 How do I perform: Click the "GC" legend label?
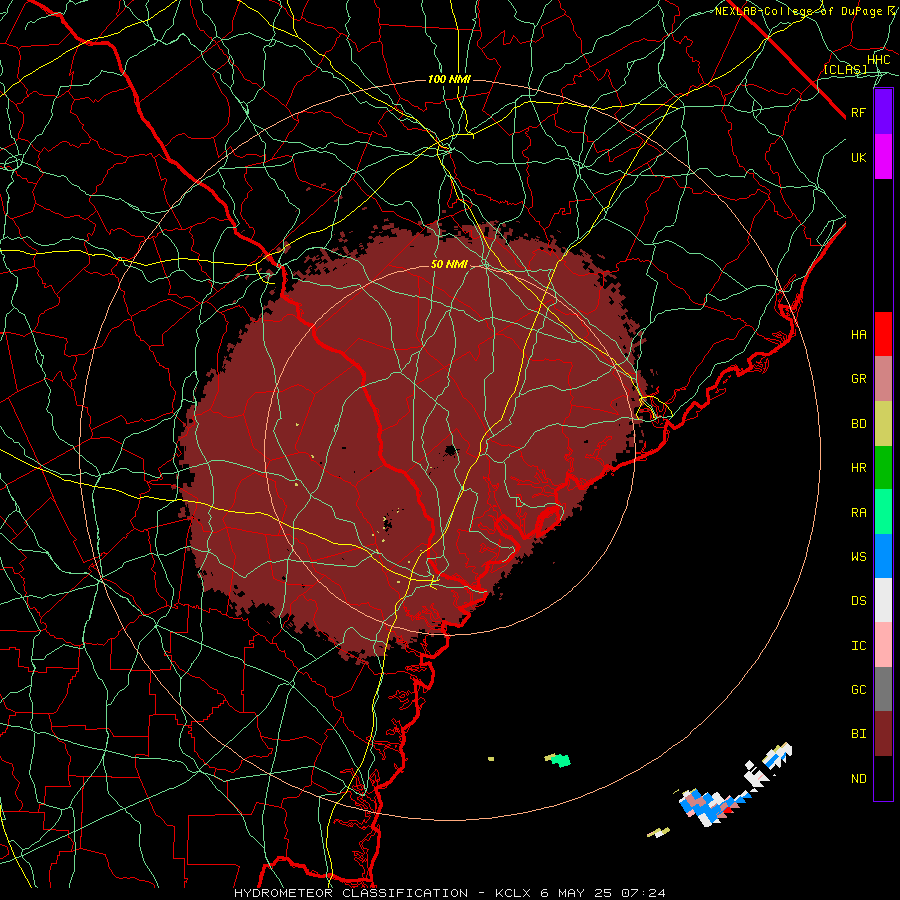point(858,690)
